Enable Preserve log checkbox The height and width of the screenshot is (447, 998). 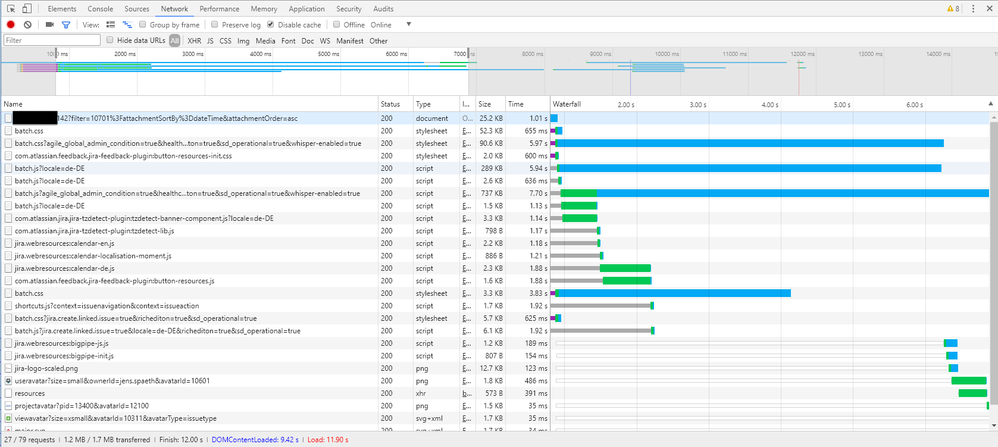point(215,25)
